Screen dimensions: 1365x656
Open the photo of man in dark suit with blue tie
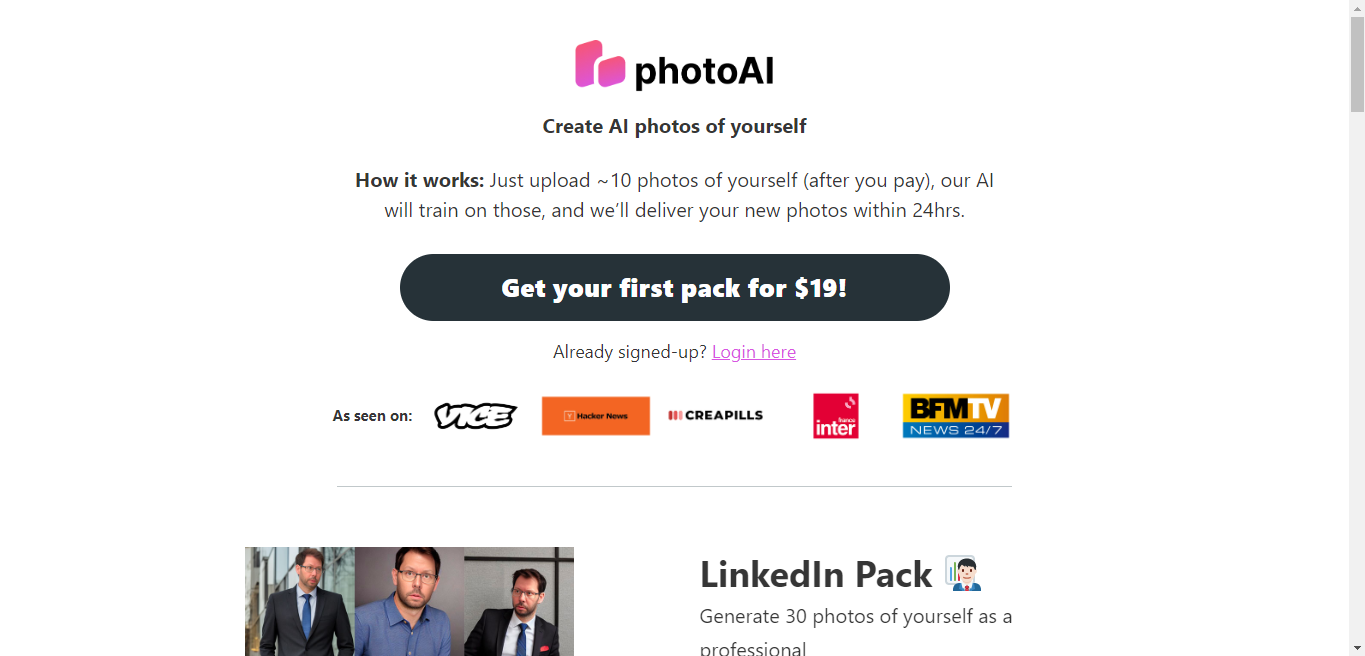tap(300, 601)
